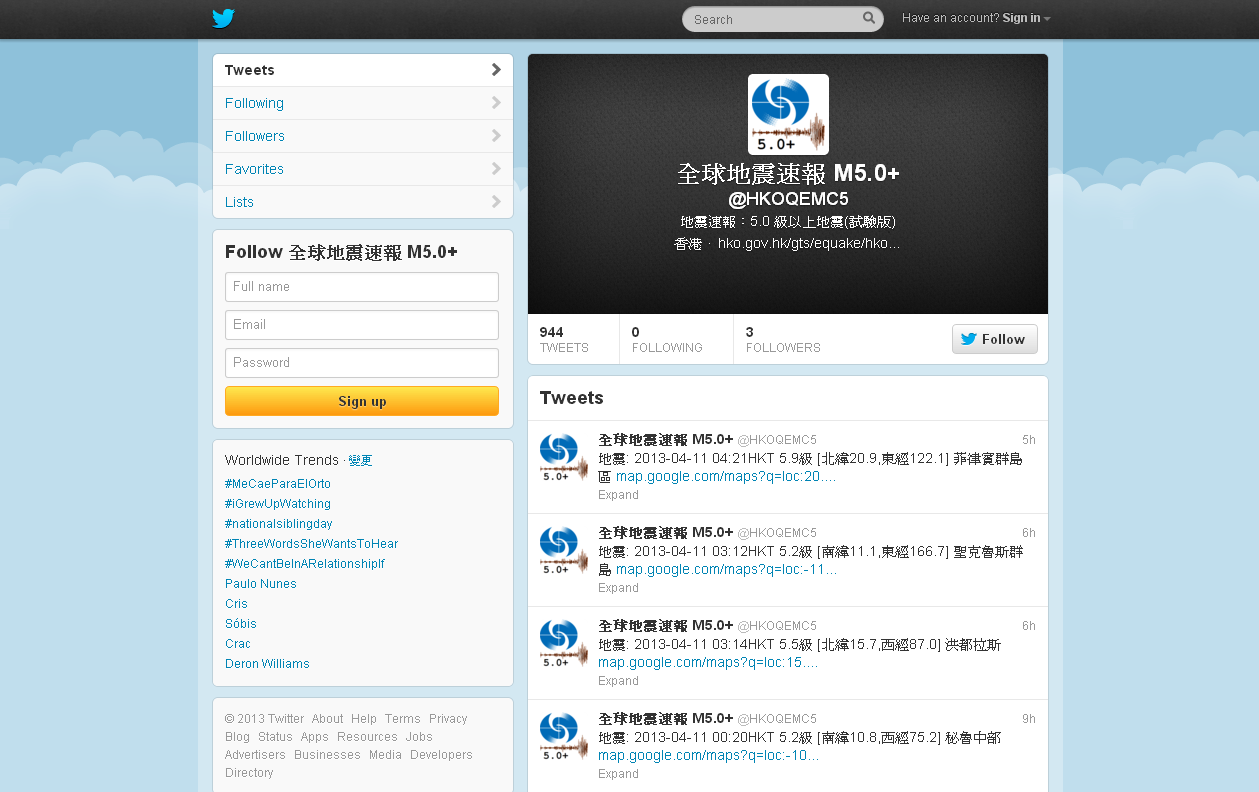Click the Following row chevron arrow
Screen dimensions: 1259x792
(496, 103)
